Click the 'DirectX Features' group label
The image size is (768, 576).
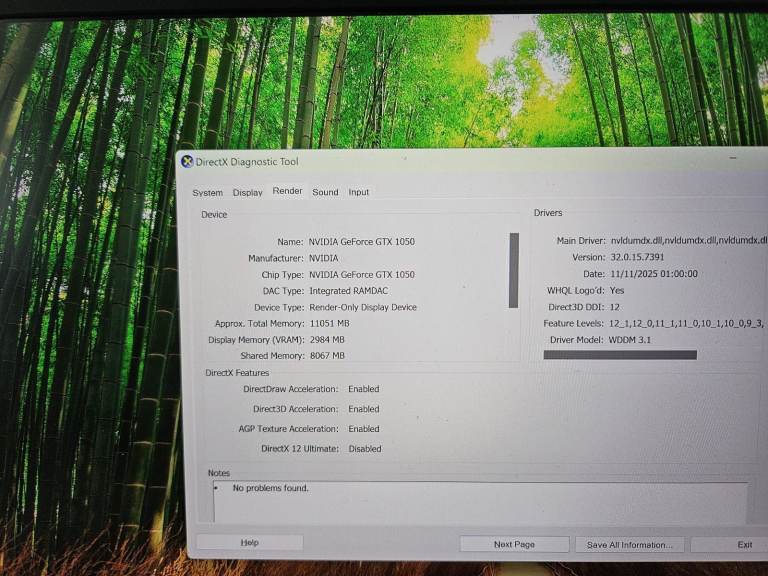coord(237,373)
